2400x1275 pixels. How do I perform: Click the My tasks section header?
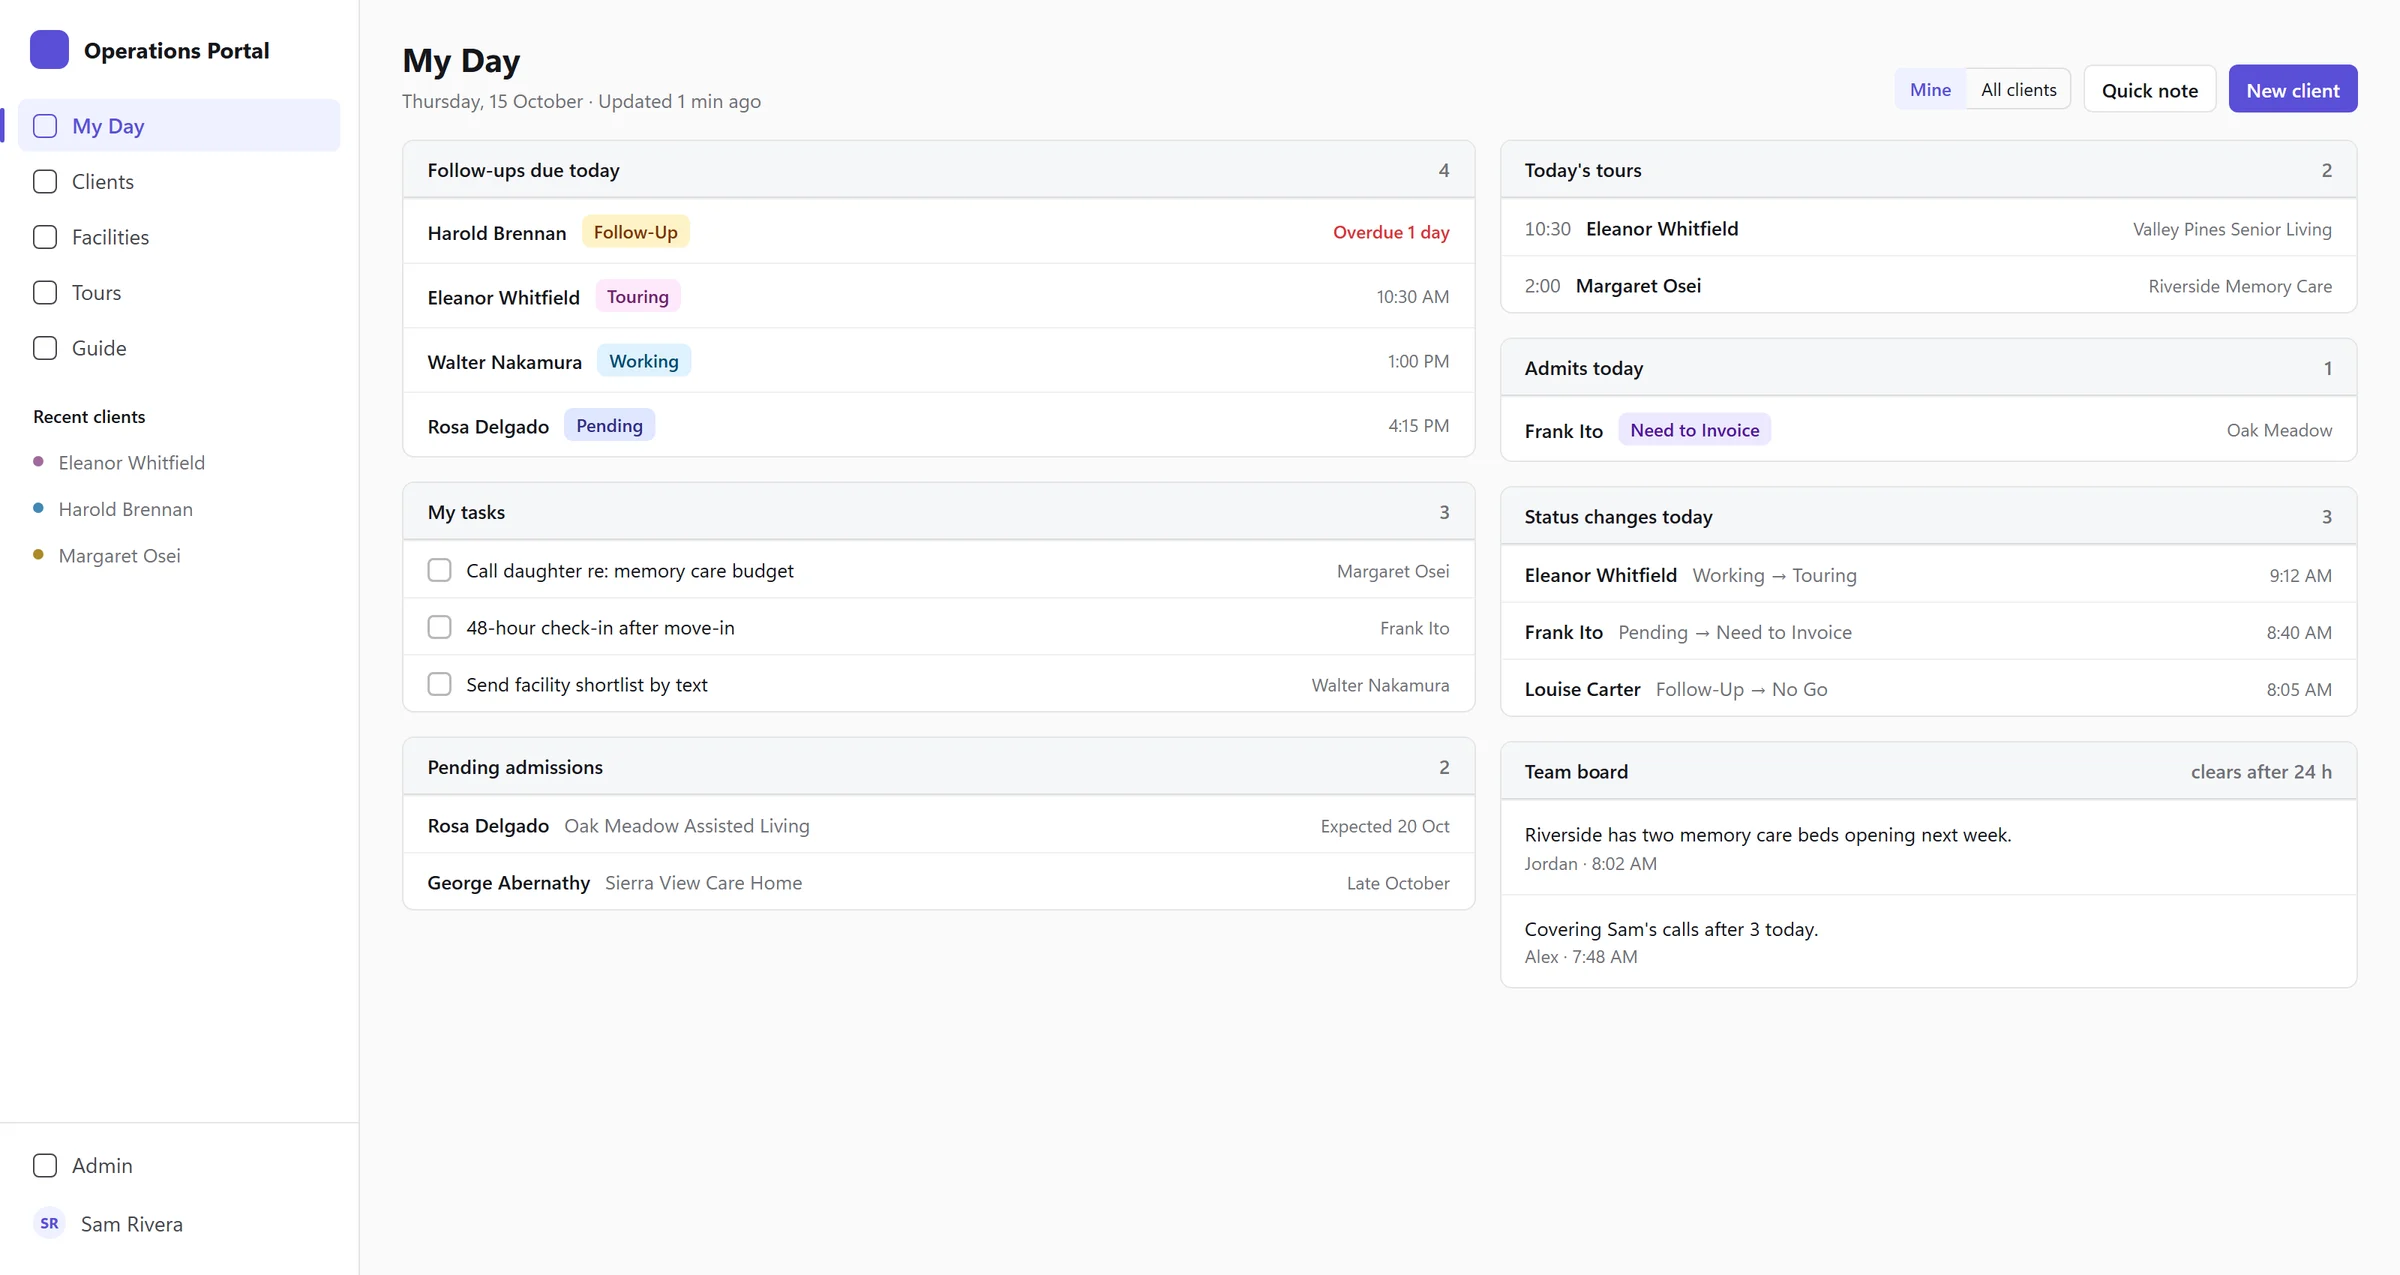[x=938, y=512]
